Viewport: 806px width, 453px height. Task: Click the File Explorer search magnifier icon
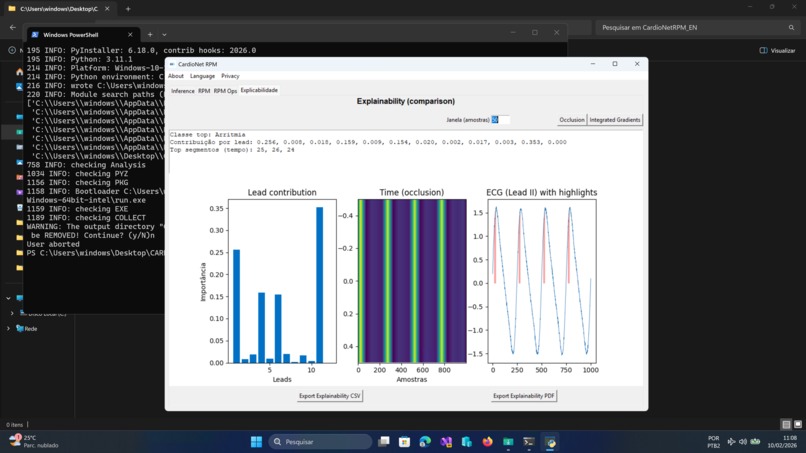[x=792, y=28]
